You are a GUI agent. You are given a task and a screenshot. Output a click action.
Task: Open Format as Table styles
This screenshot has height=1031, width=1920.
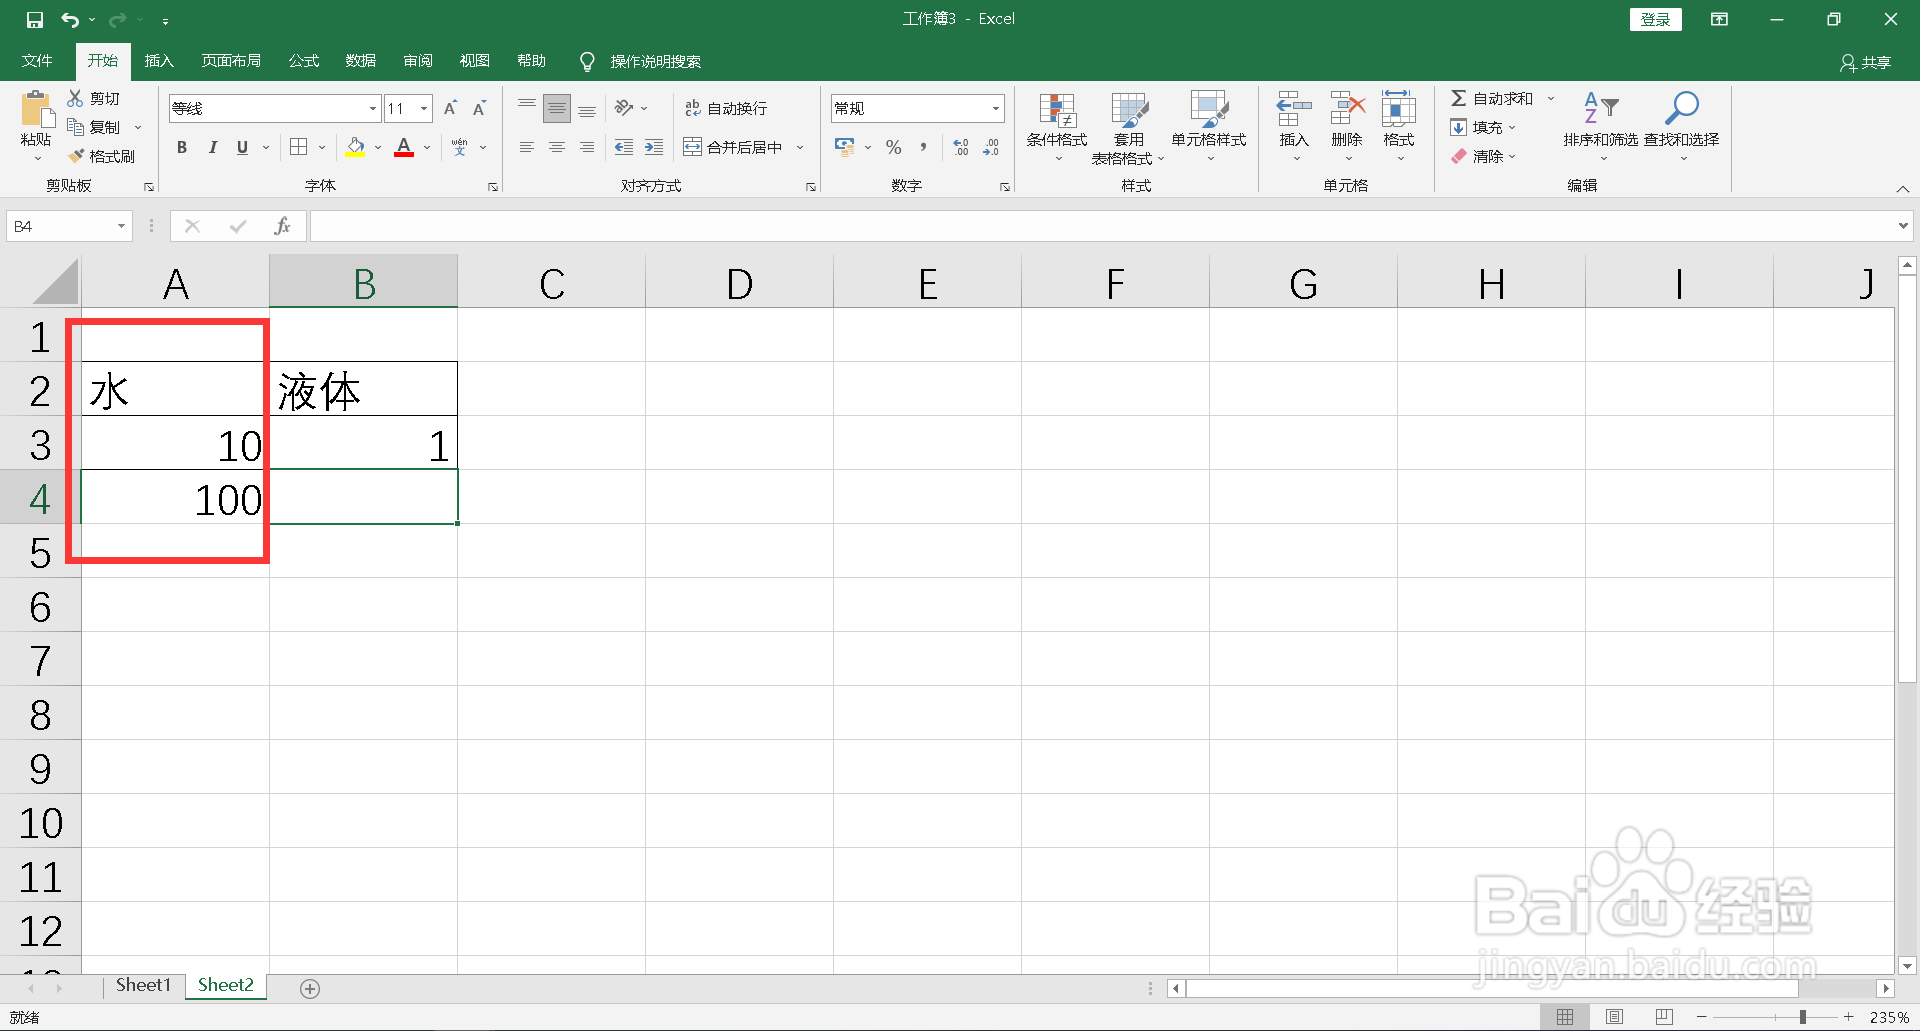pos(1128,128)
